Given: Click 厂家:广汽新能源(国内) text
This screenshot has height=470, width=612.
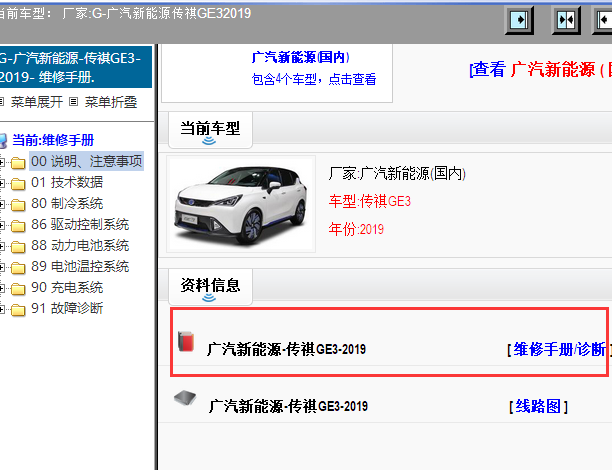Looking at the screenshot, I should tap(397, 173).
